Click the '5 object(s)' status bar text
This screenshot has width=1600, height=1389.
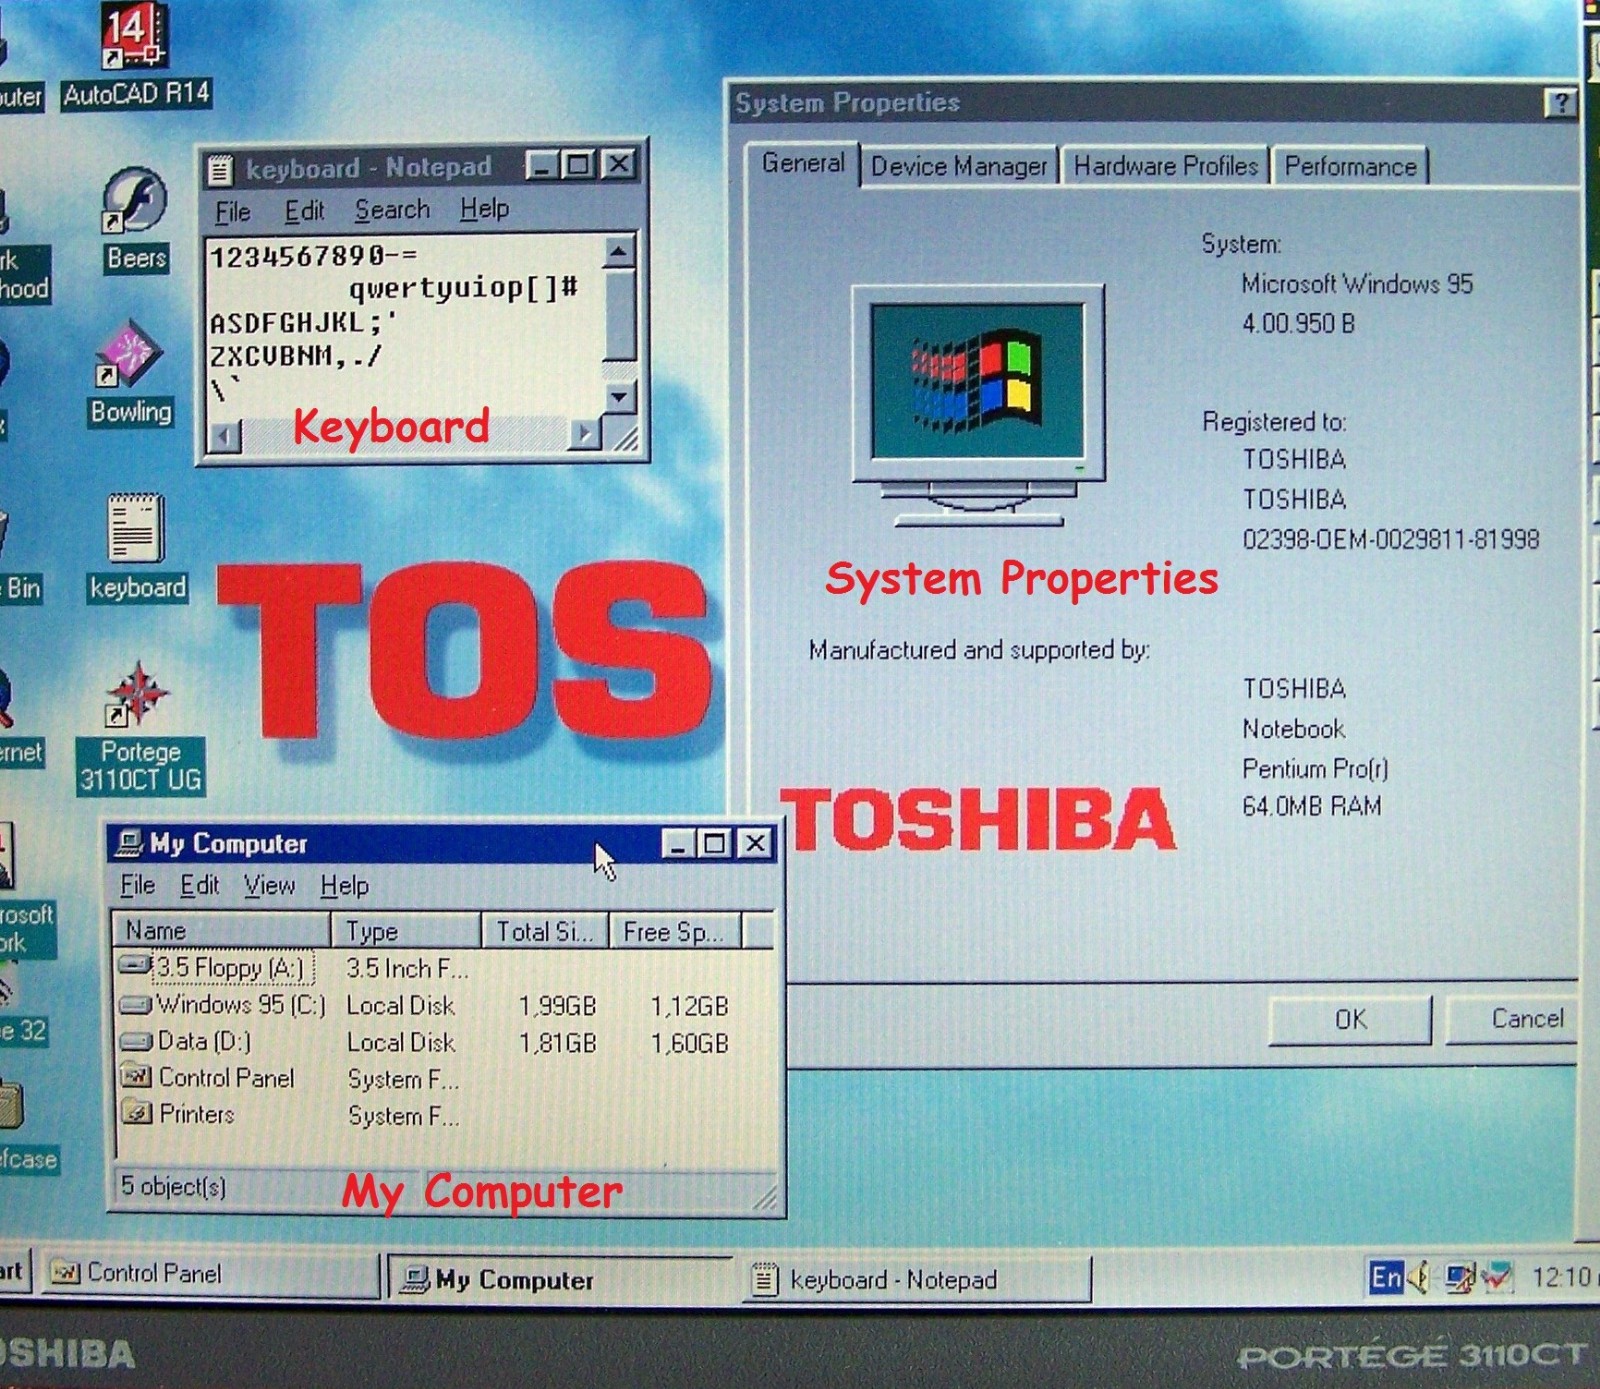coord(173,1186)
